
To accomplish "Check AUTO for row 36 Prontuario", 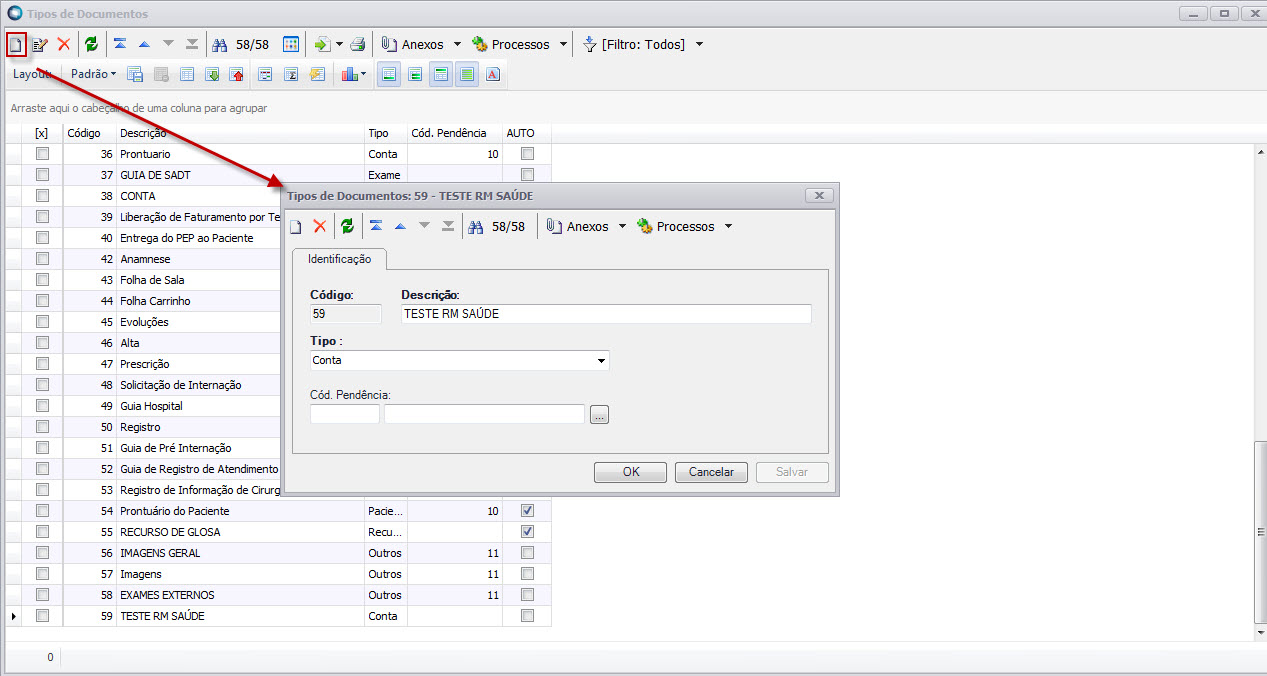I will 527,154.
